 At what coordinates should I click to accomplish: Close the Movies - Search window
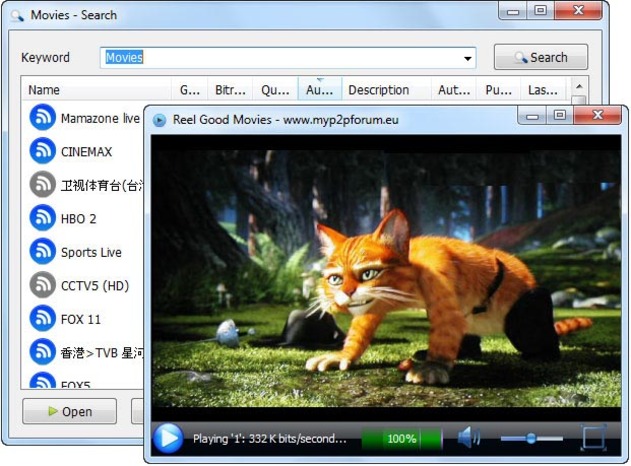point(578,11)
